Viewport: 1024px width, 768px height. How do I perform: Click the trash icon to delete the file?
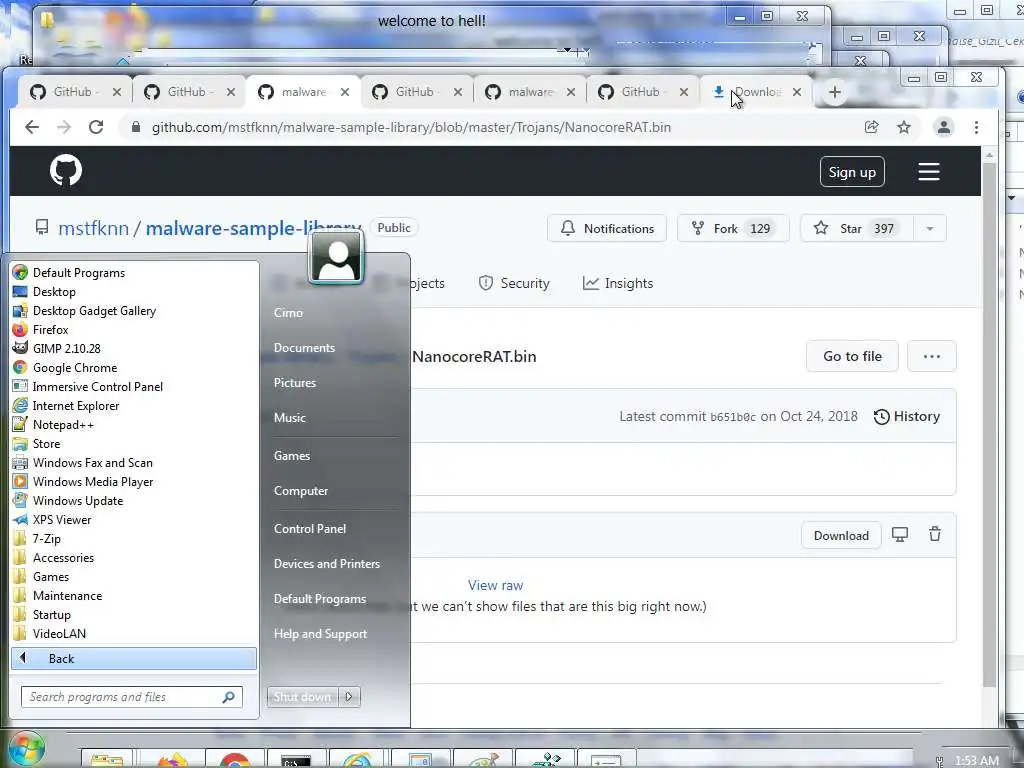[935, 534]
